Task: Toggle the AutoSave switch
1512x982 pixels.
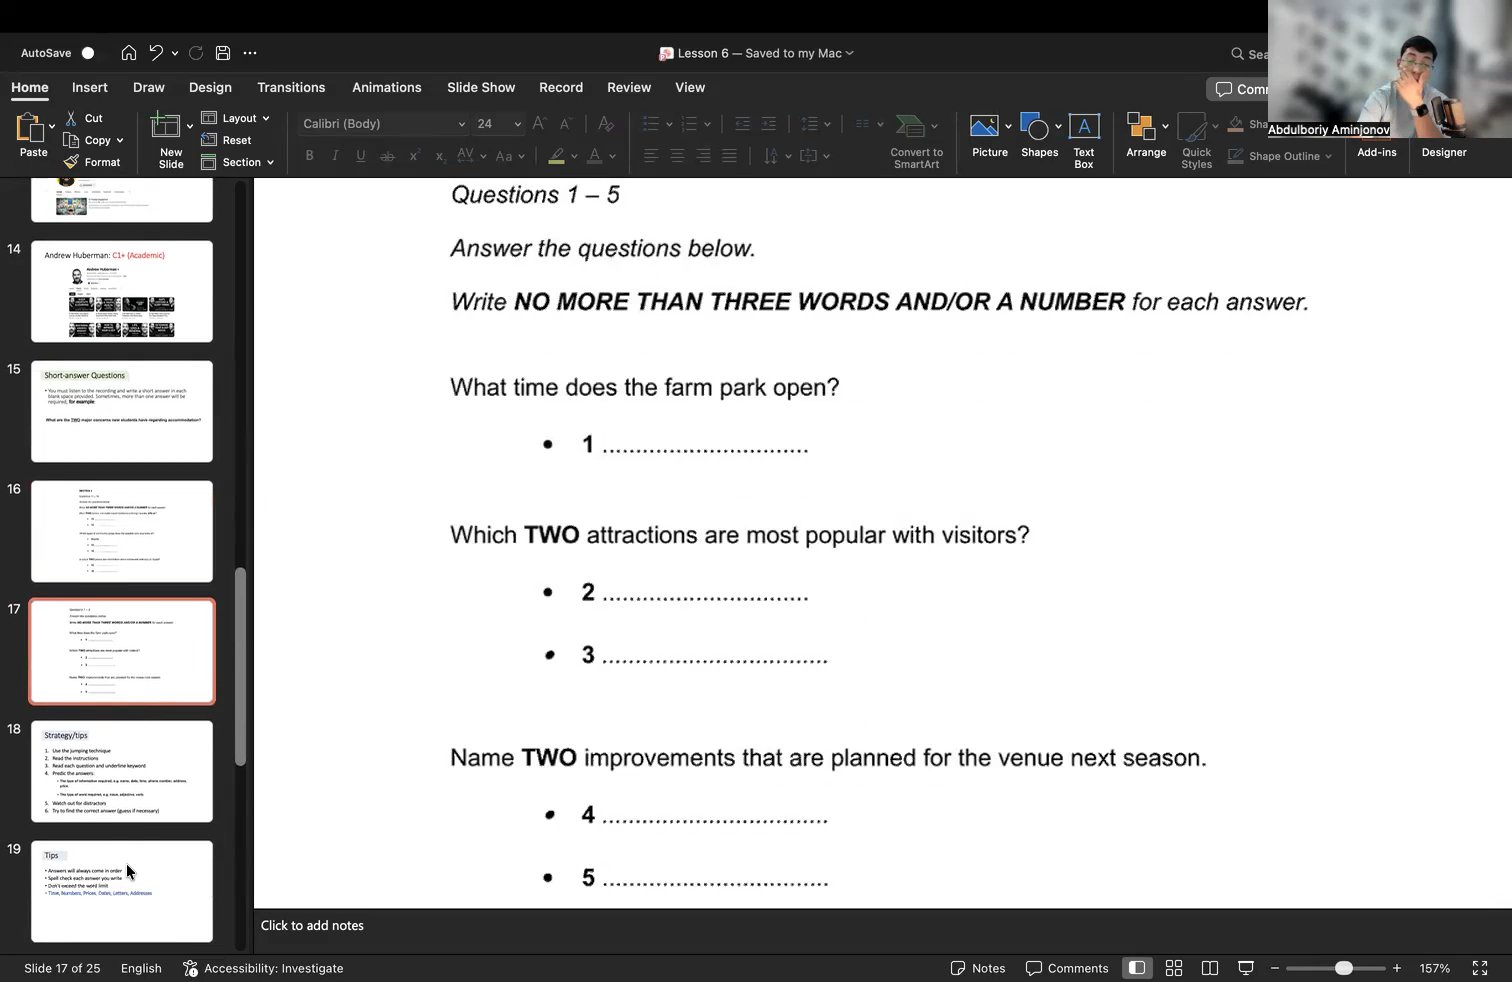Action: [87, 53]
